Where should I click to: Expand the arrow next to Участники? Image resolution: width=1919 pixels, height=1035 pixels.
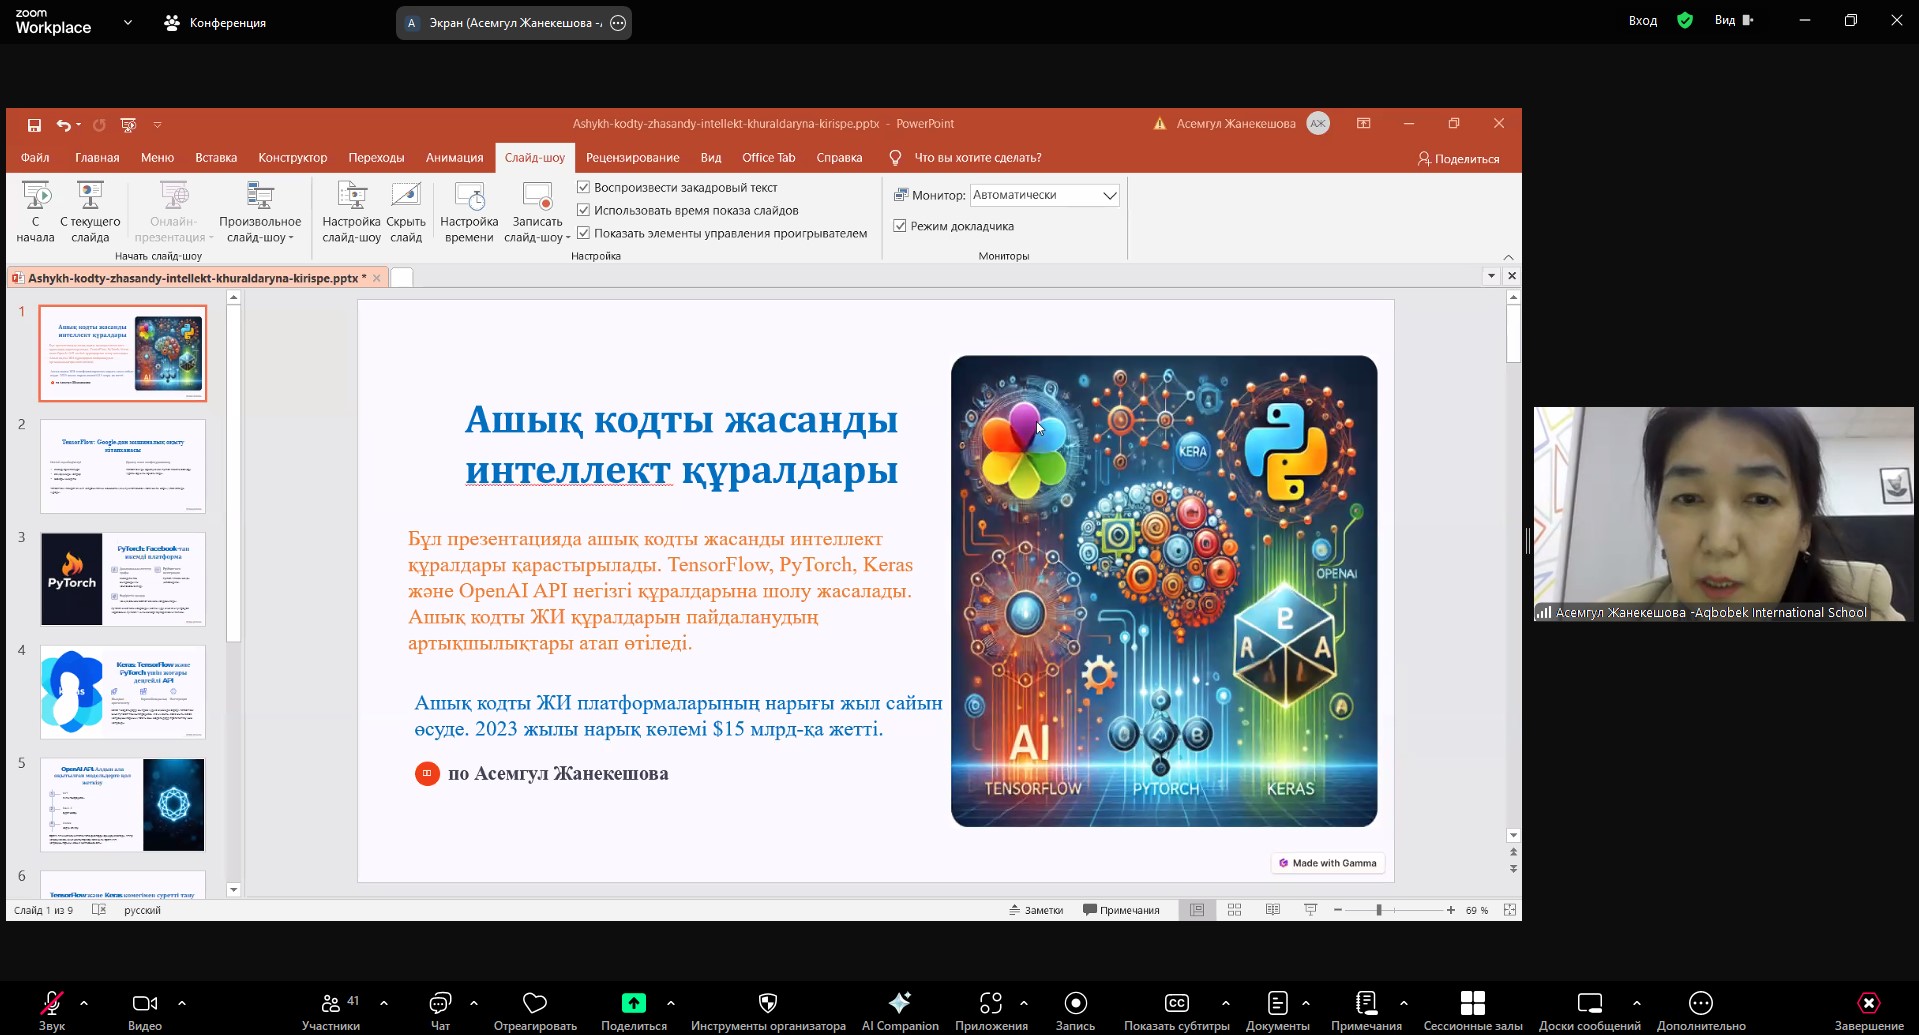[384, 1003]
